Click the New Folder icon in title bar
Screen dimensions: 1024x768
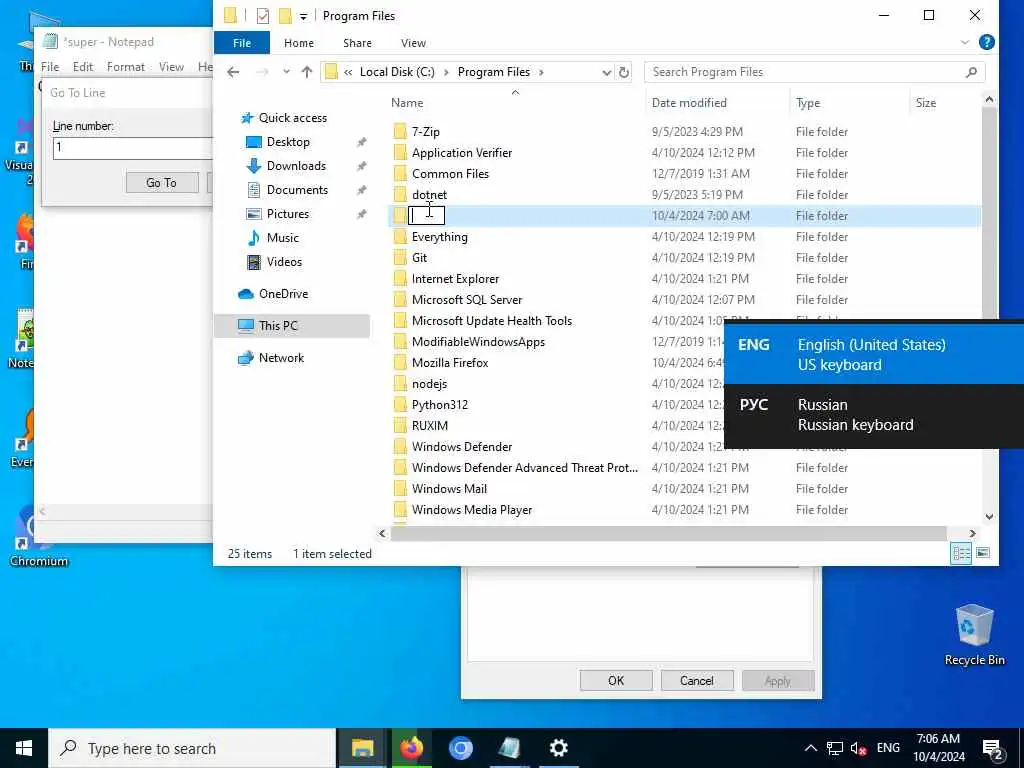pyautogui.click(x=285, y=16)
